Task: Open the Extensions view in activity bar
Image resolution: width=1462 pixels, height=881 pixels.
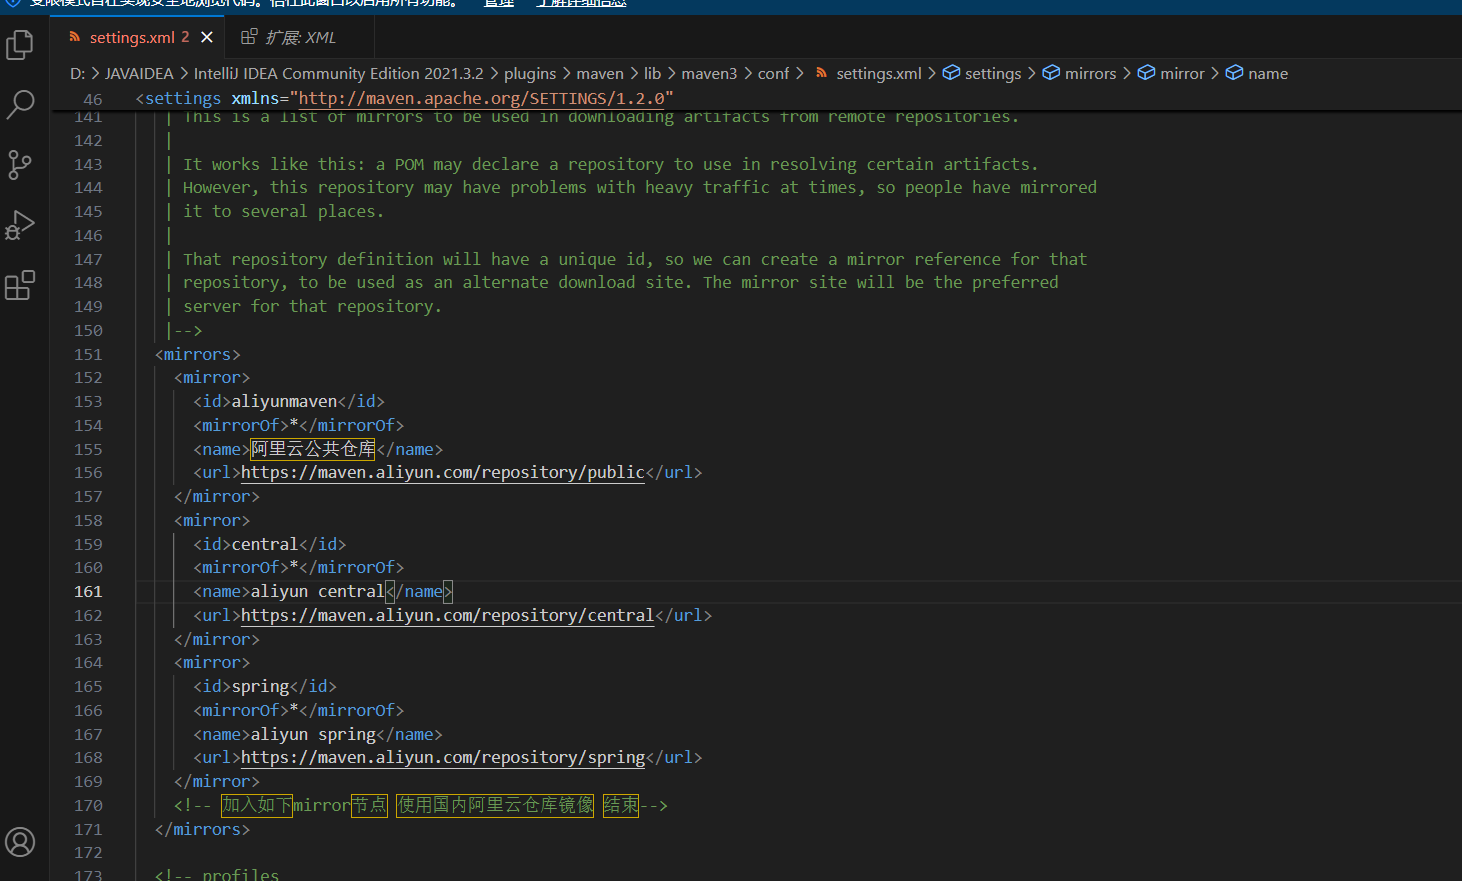Action: (x=20, y=285)
